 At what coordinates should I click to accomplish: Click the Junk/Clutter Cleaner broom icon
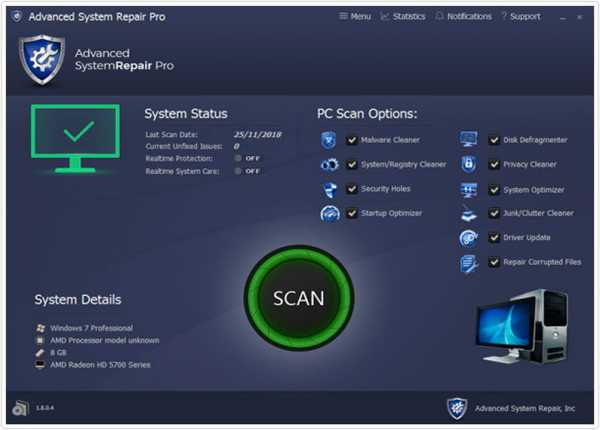click(469, 213)
